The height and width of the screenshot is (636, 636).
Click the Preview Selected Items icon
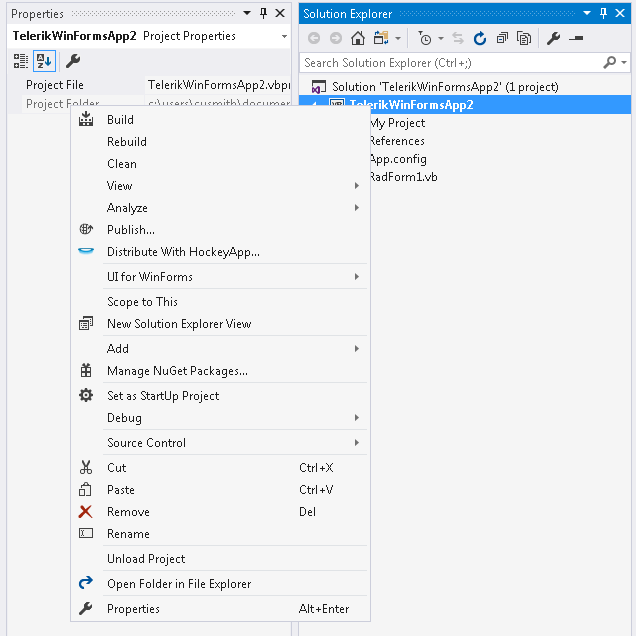(x=576, y=38)
